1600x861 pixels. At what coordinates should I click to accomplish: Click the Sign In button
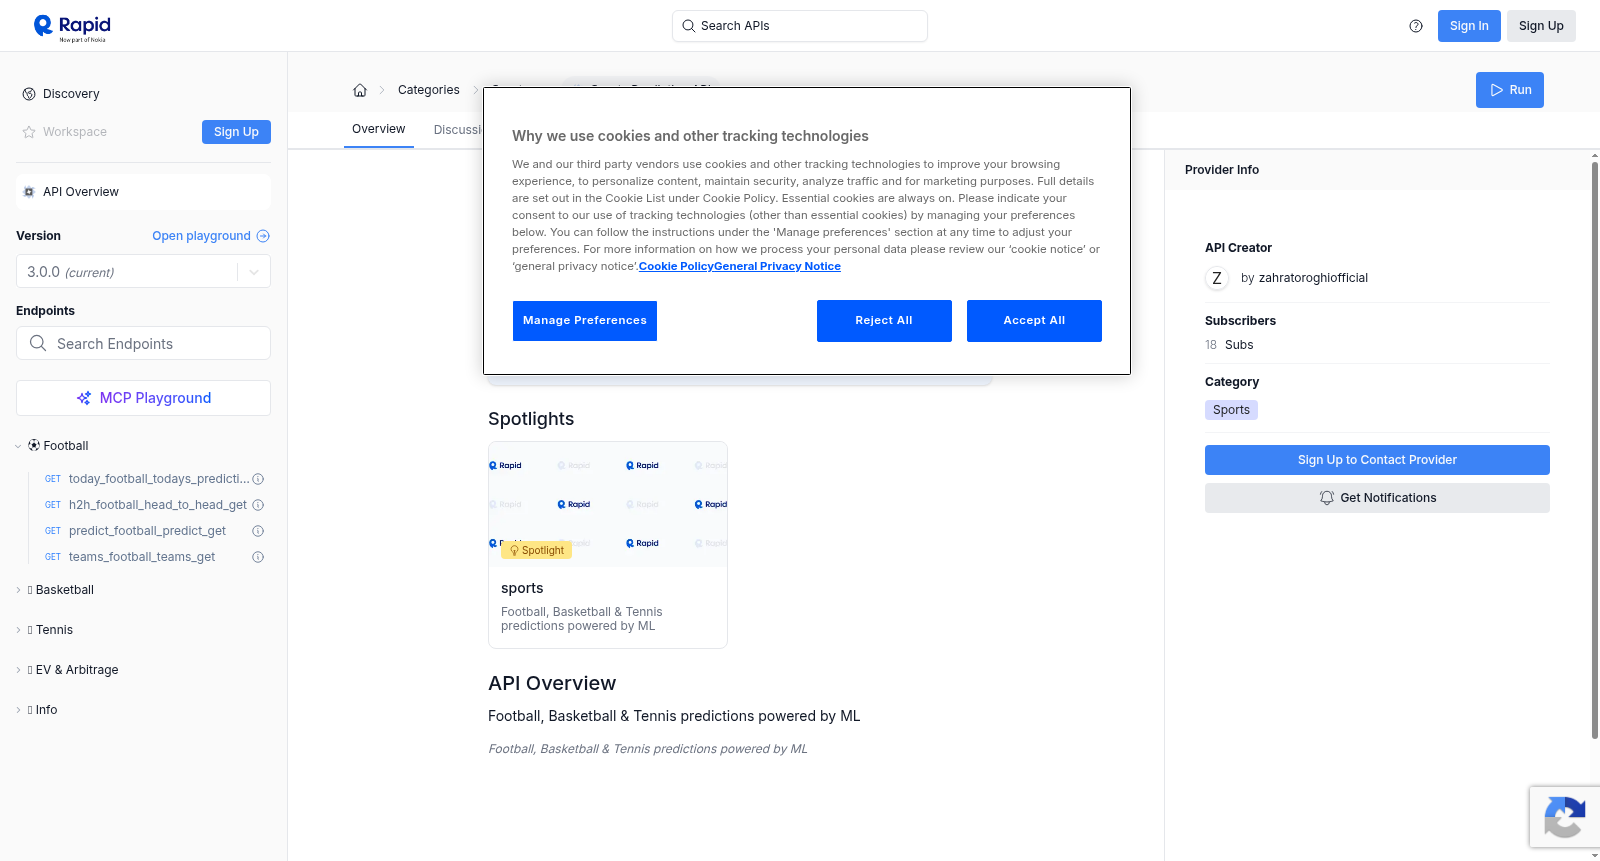(x=1469, y=26)
